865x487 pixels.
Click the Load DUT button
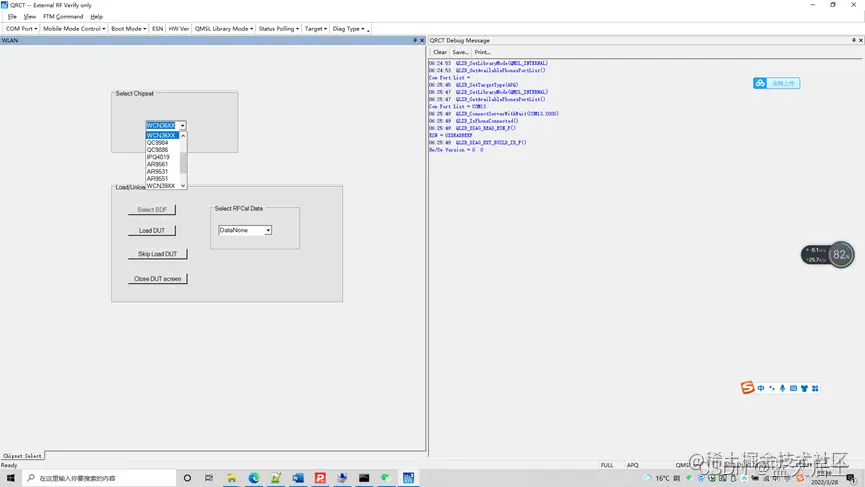tap(152, 231)
